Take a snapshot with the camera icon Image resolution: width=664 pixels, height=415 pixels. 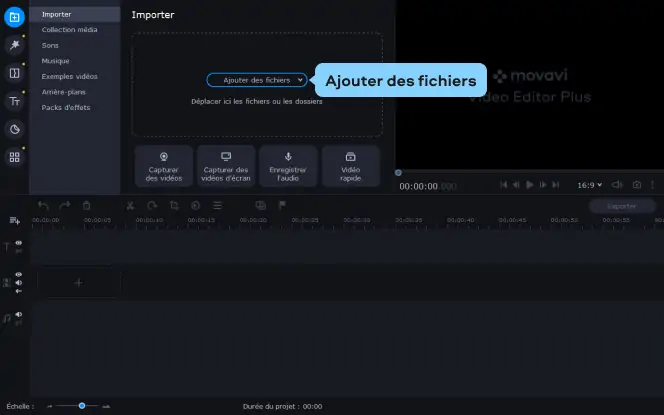point(637,185)
